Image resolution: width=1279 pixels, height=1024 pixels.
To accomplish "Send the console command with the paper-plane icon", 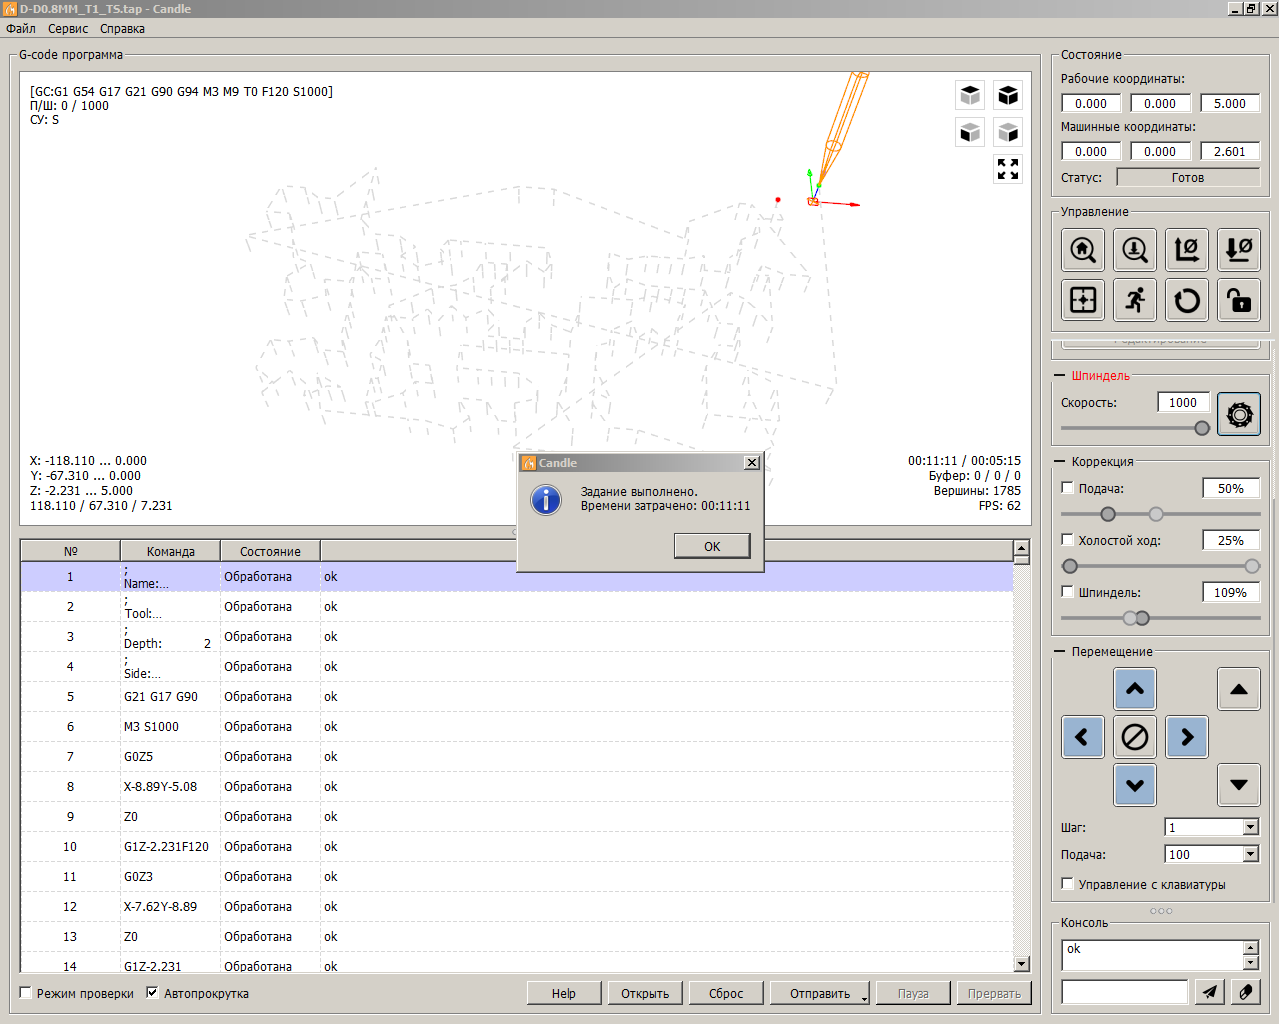I will click(x=1210, y=992).
